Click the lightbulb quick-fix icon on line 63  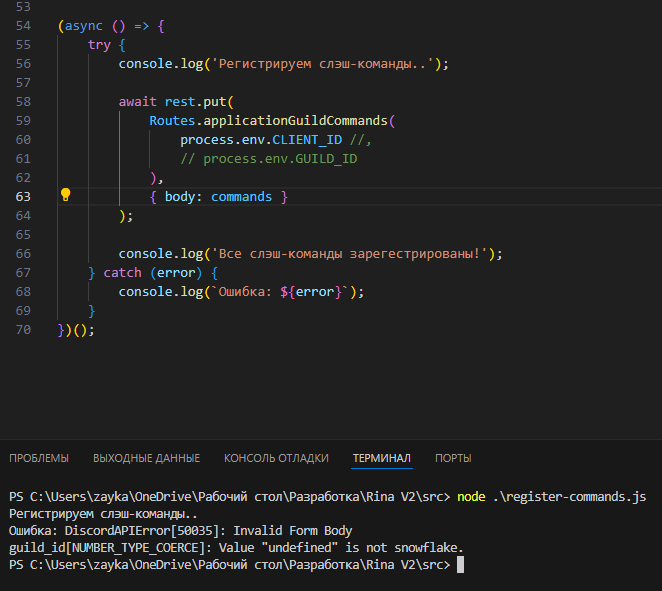tap(65, 195)
